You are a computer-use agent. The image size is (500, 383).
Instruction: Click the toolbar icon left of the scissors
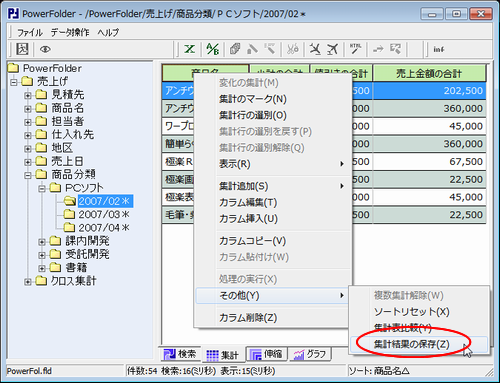pos(270,49)
